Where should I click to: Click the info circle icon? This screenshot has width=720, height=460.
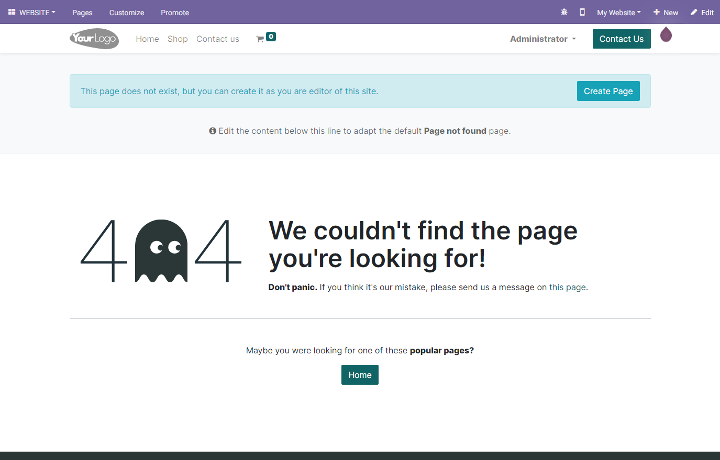212,131
